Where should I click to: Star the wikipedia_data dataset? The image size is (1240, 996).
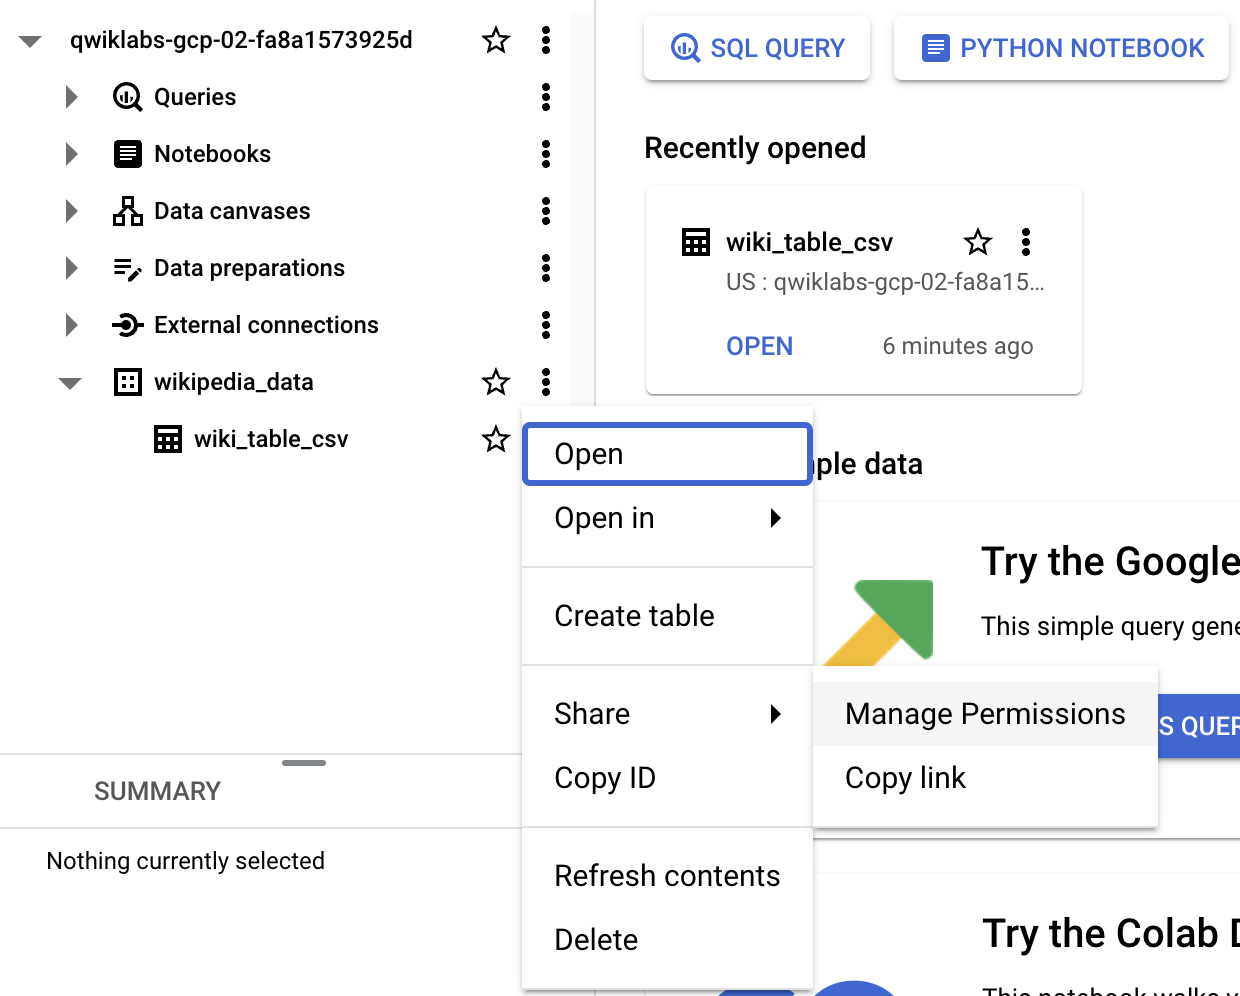(x=496, y=382)
